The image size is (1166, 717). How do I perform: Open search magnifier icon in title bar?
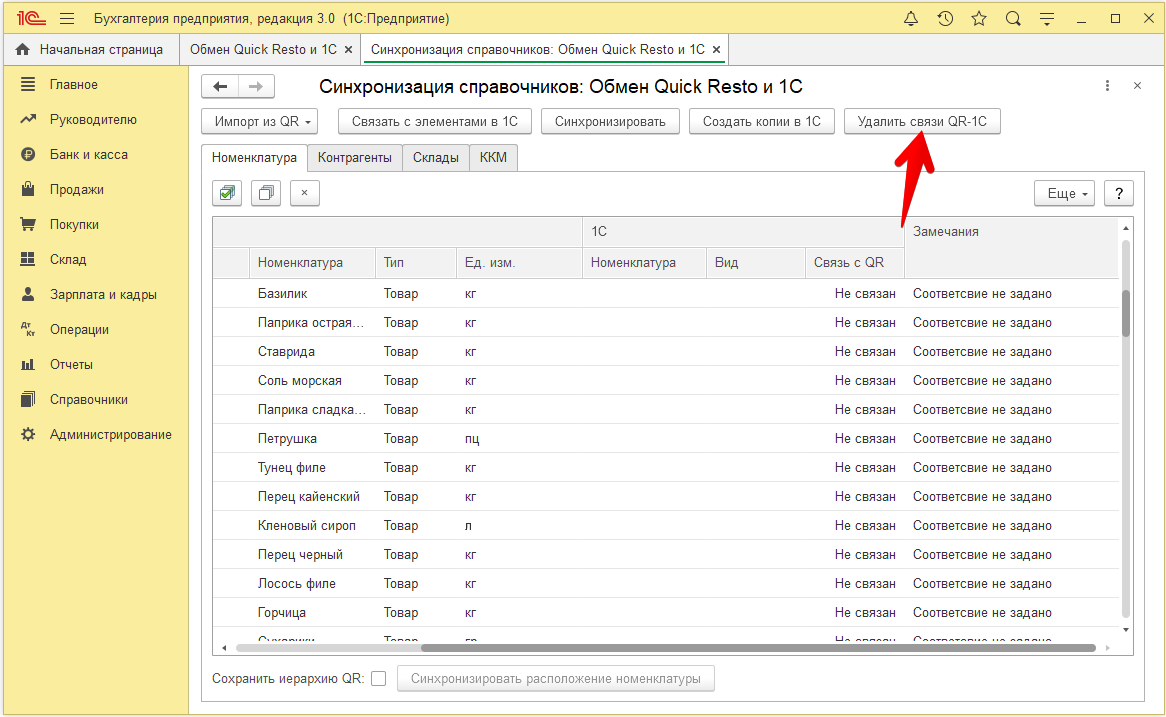pos(1013,19)
